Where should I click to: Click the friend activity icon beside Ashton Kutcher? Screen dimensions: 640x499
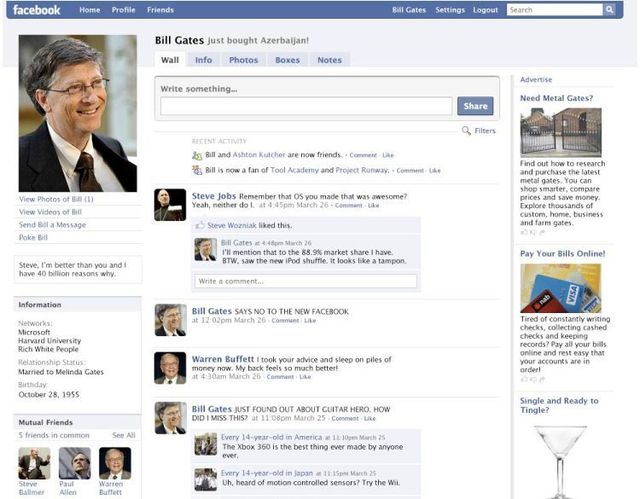(197, 156)
